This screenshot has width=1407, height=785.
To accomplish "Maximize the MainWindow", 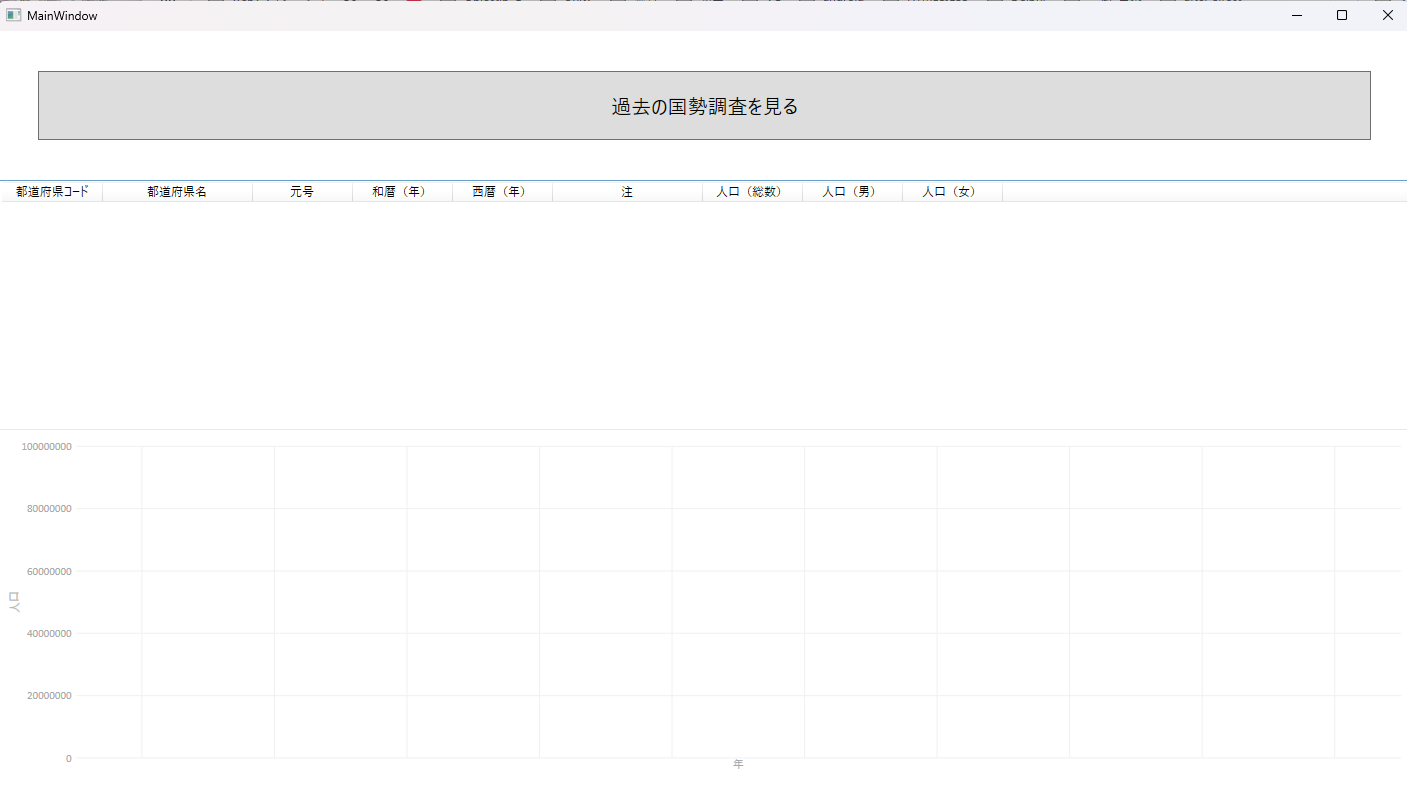I will [x=1341, y=15].
